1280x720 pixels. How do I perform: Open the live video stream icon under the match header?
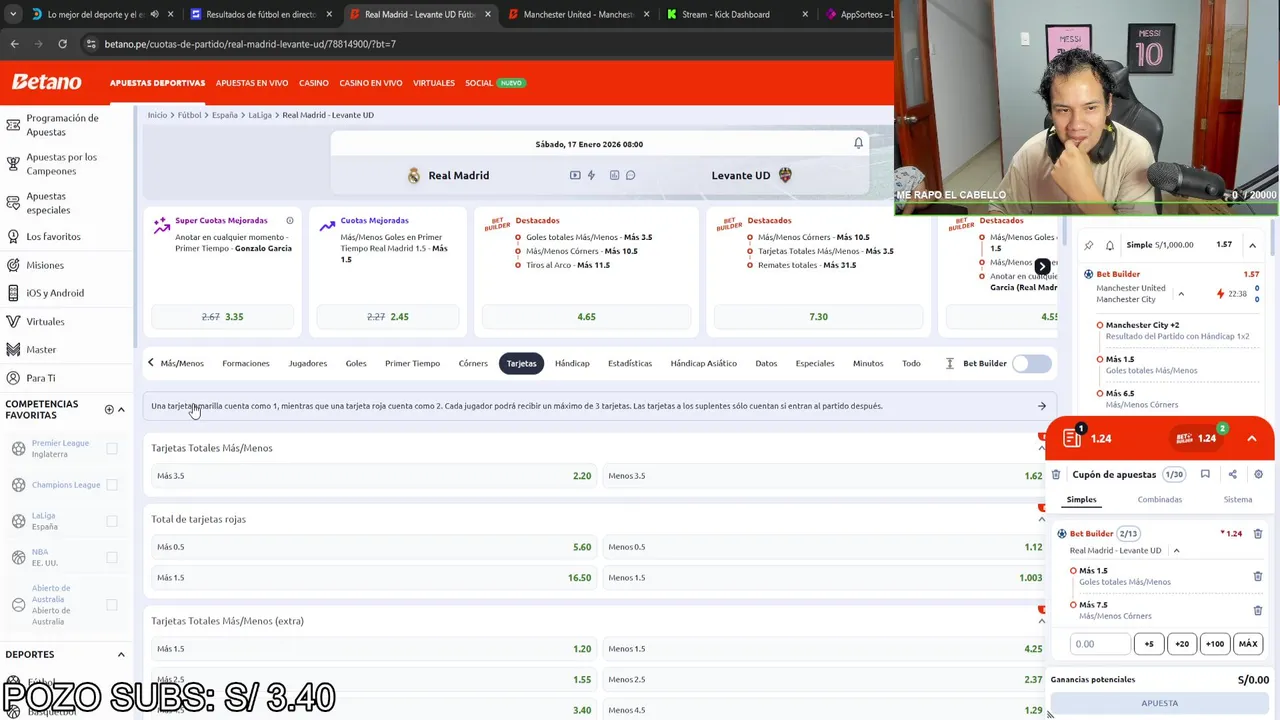[575, 175]
